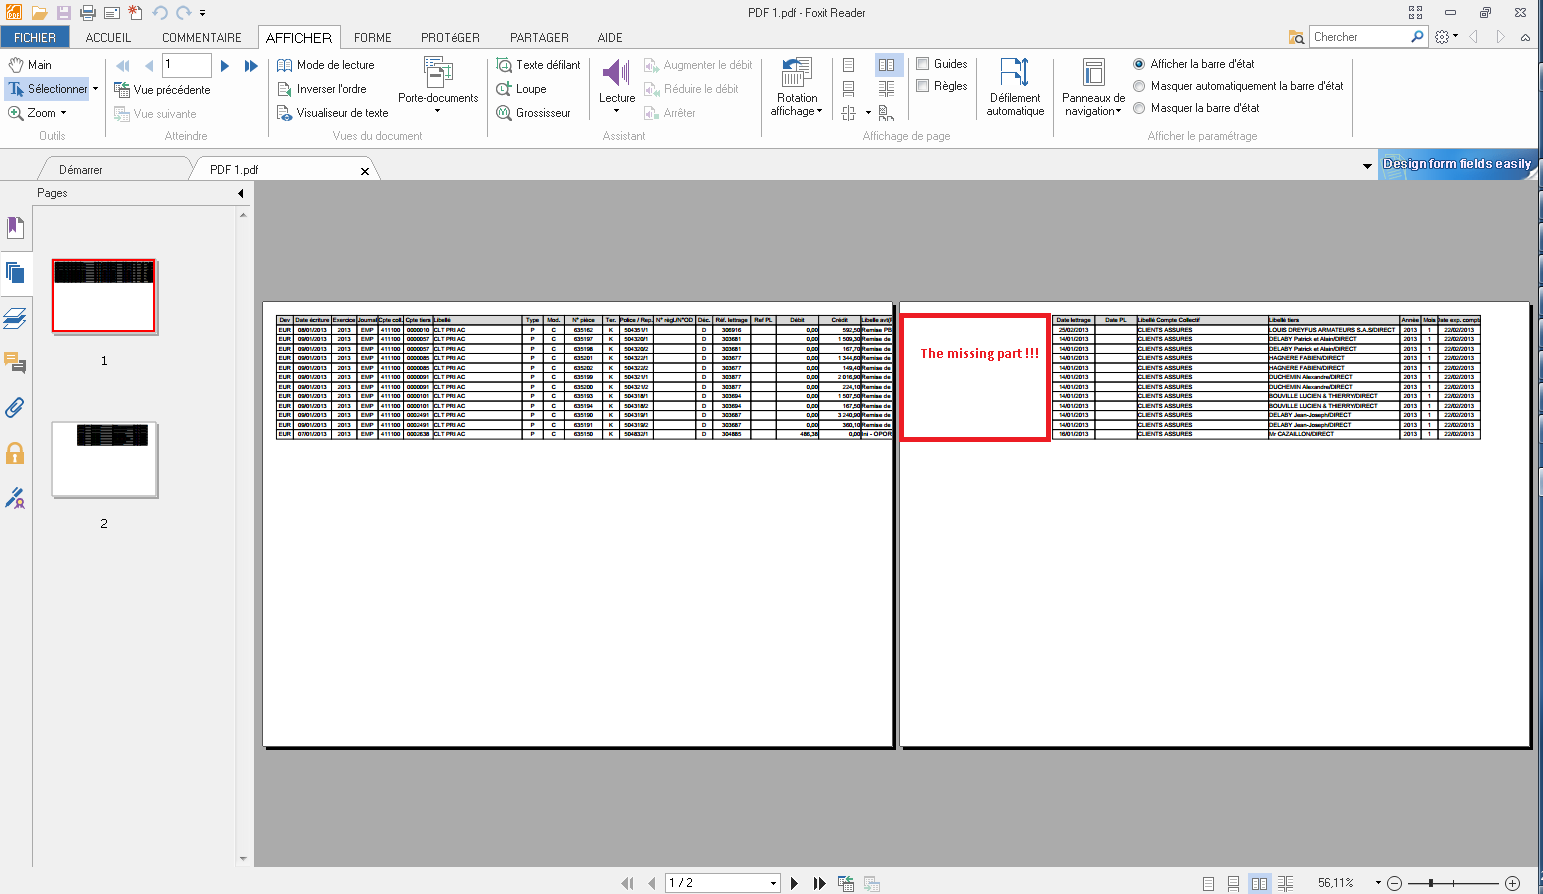Switch to COMMENTAIRE tab
This screenshot has width=1543, height=894.
pos(202,37)
